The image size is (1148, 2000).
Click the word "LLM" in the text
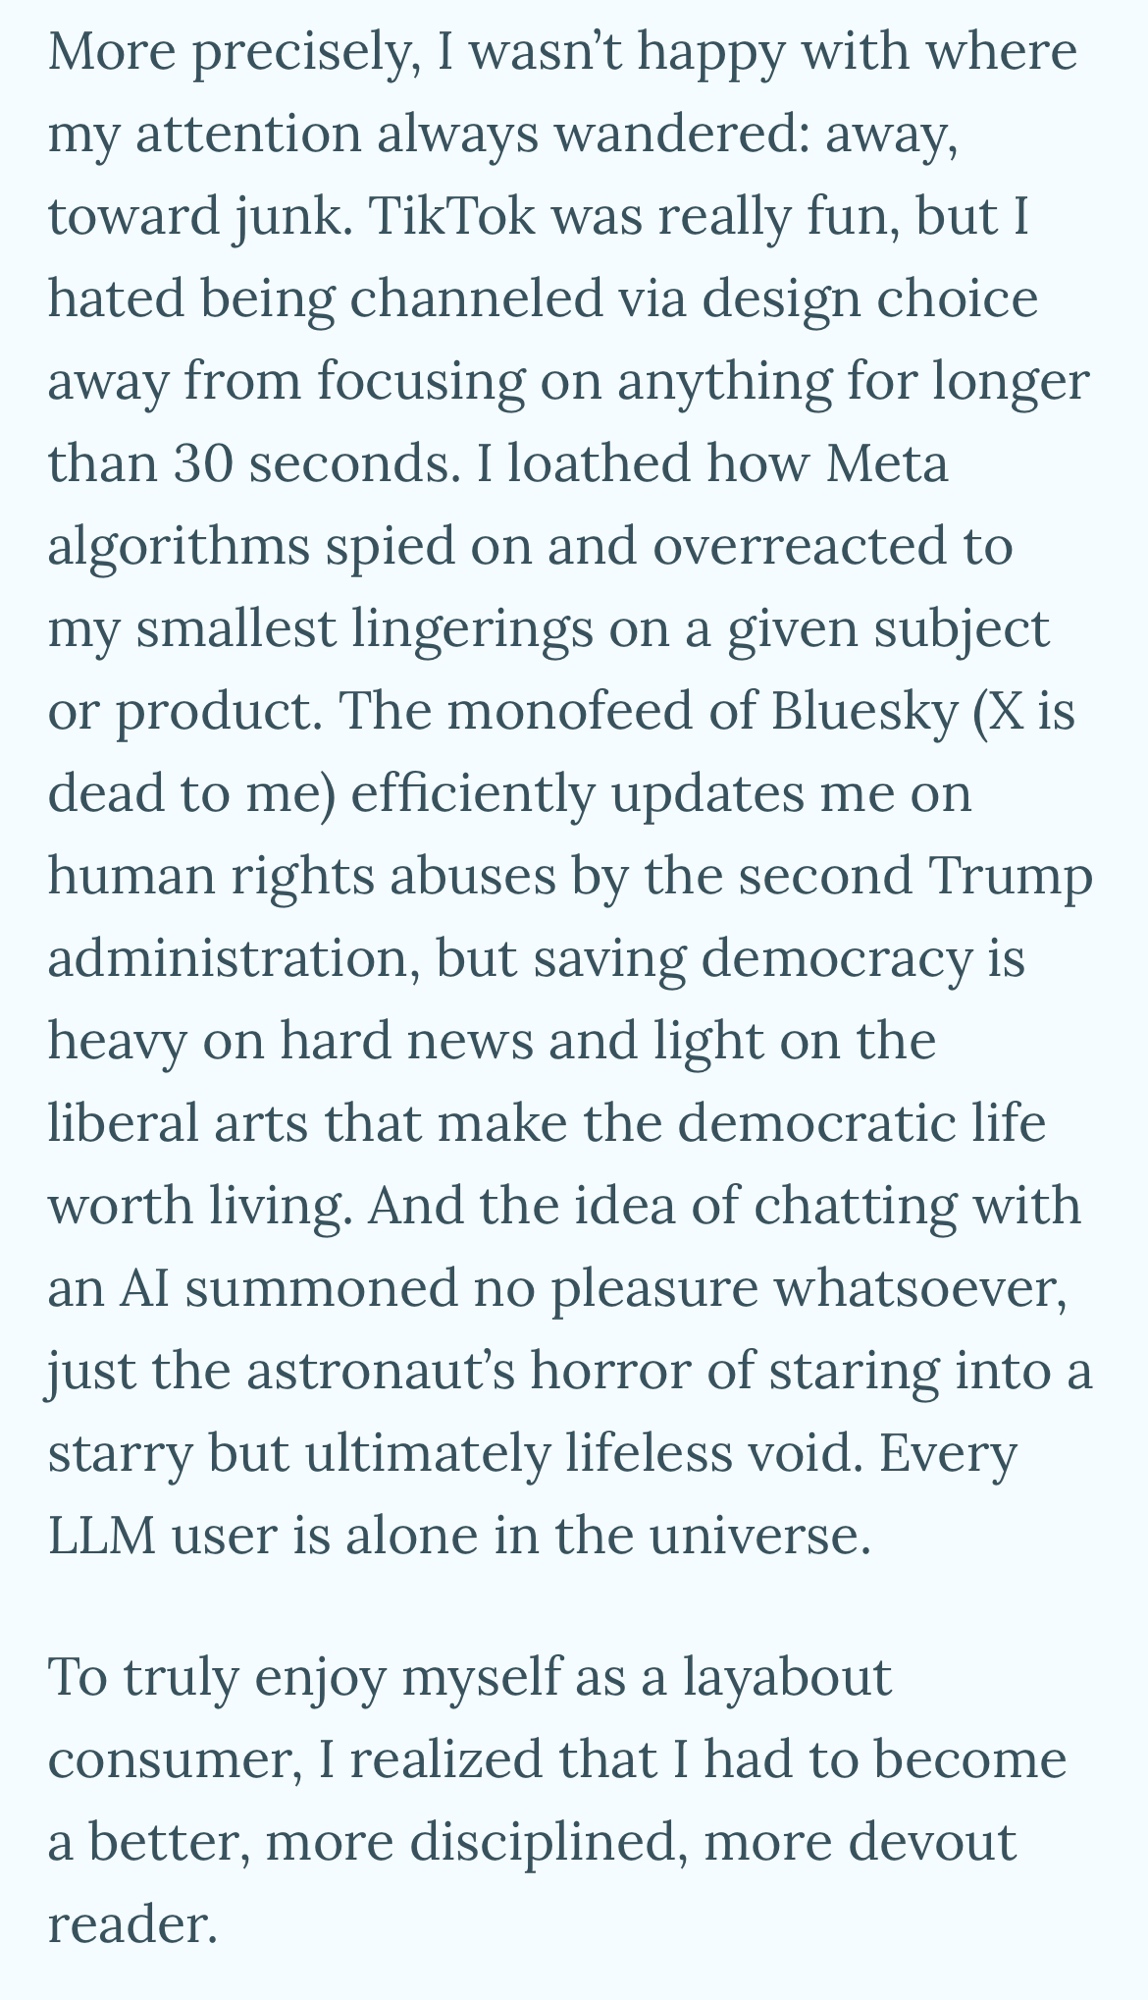101,1535
